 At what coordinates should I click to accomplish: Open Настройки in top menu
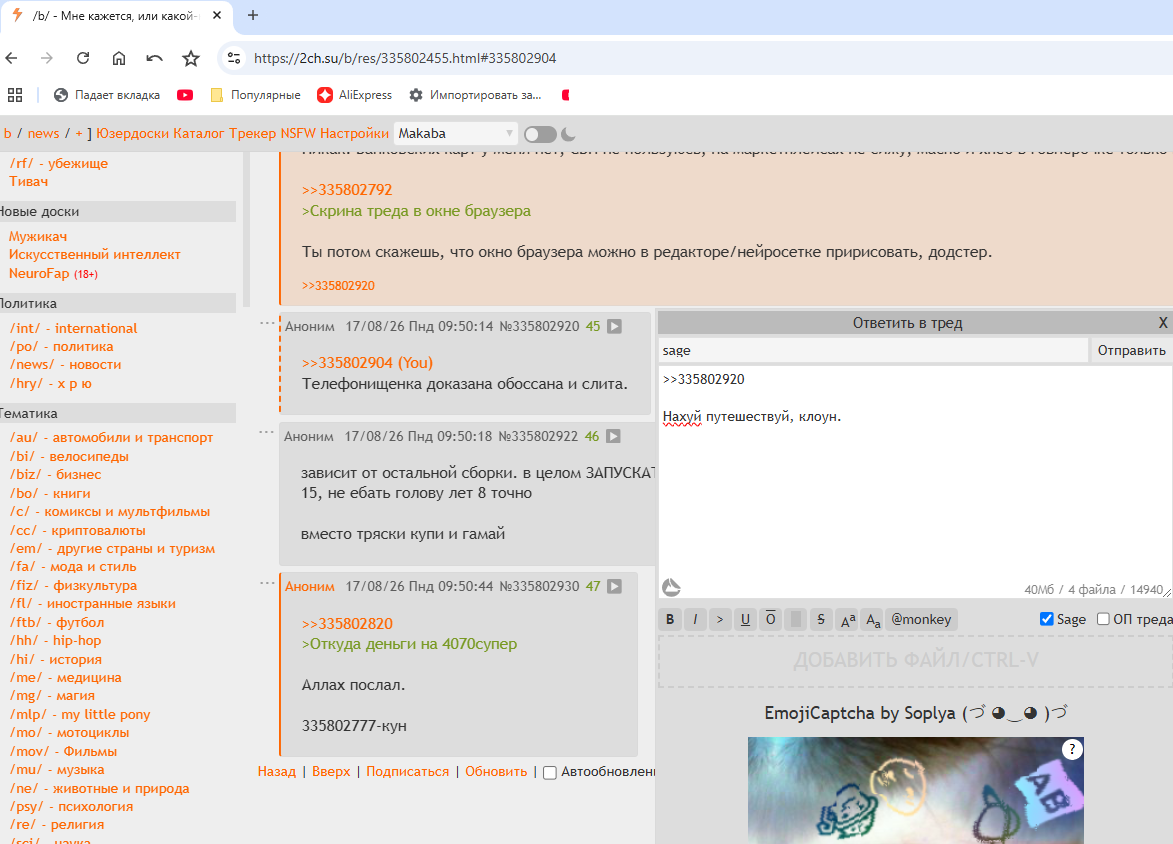coord(355,133)
